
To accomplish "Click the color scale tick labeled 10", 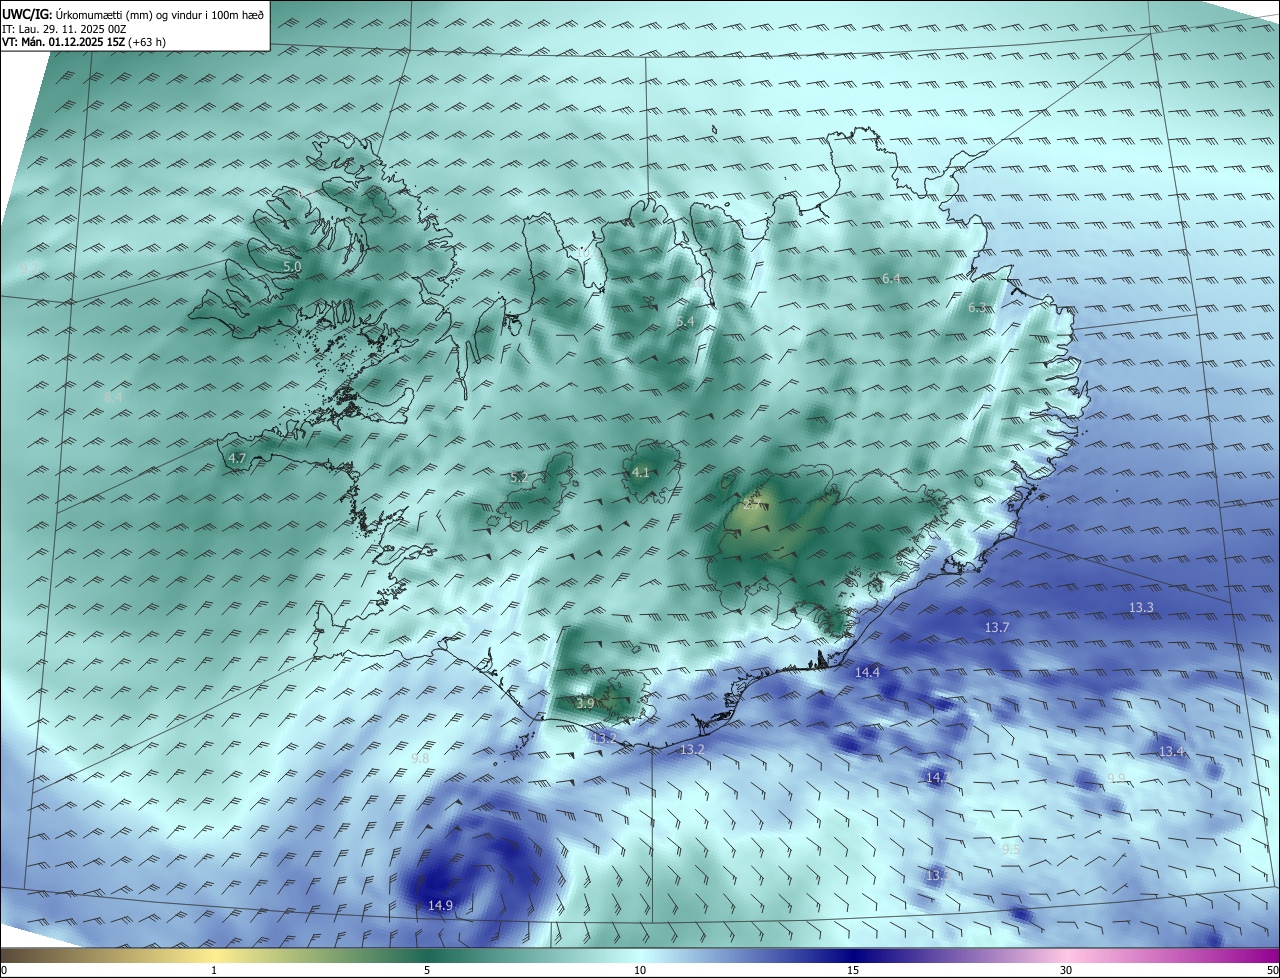I will [x=640, y=970].
